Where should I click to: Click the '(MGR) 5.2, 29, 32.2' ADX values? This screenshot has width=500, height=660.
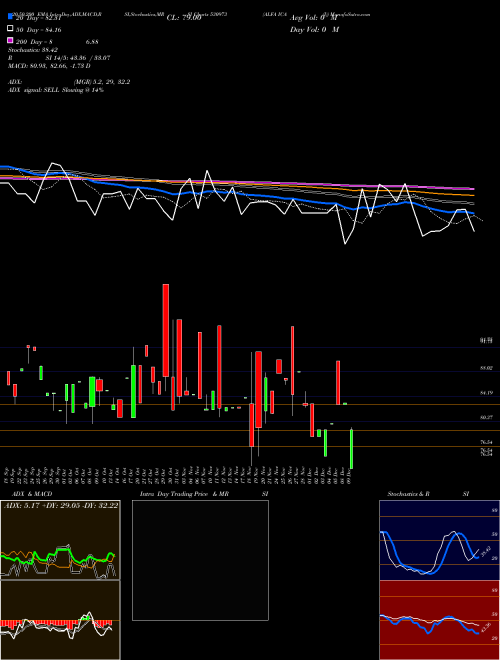point(101,82)
